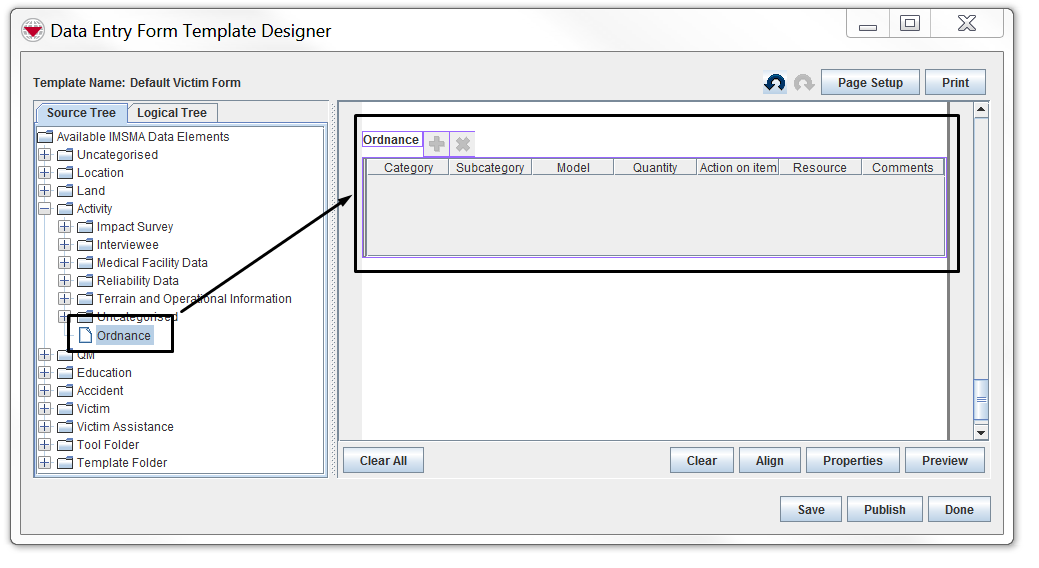Viewport: 1039px width, 568px height.
Task: Click the vertical scrollbar down arrow
Action: pos(981,432)
